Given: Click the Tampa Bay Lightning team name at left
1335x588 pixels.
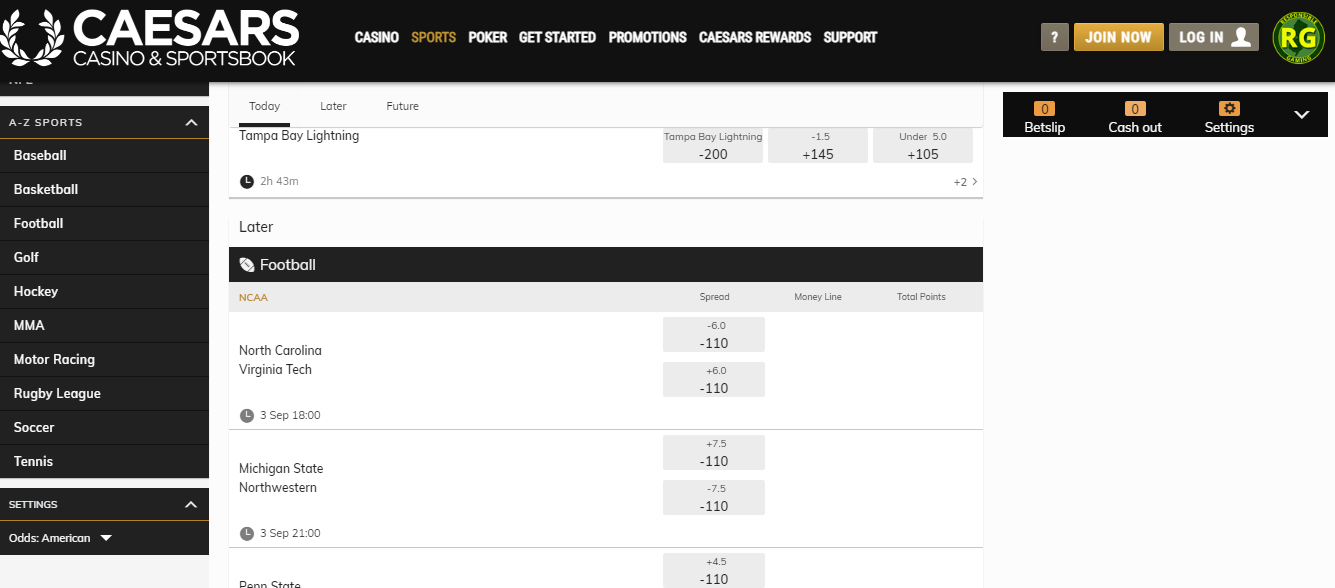Looking at the screenshot, I should click(299, 136).
